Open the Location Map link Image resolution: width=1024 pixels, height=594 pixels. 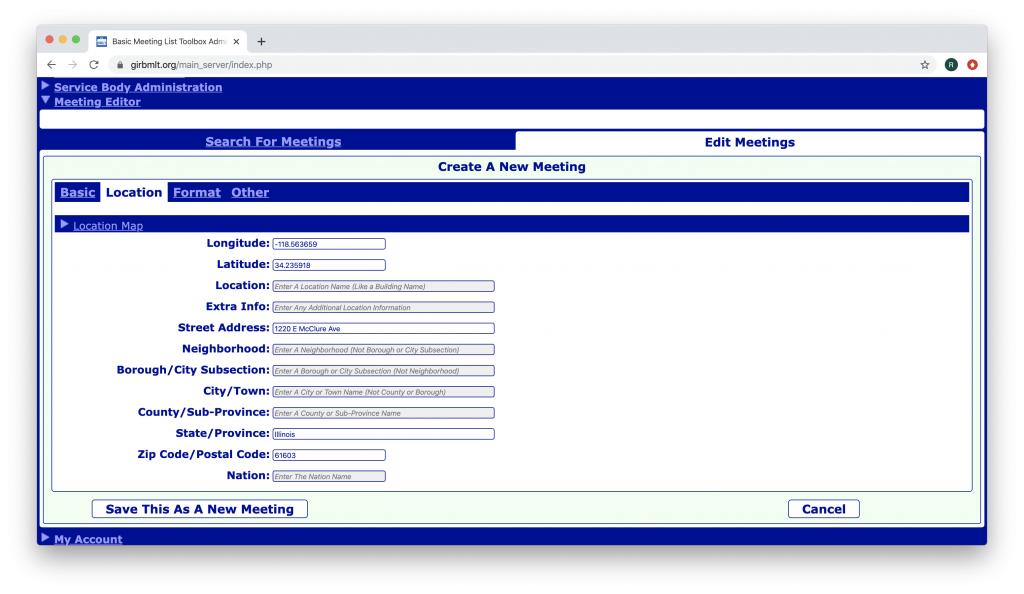(x=108, y=226)
